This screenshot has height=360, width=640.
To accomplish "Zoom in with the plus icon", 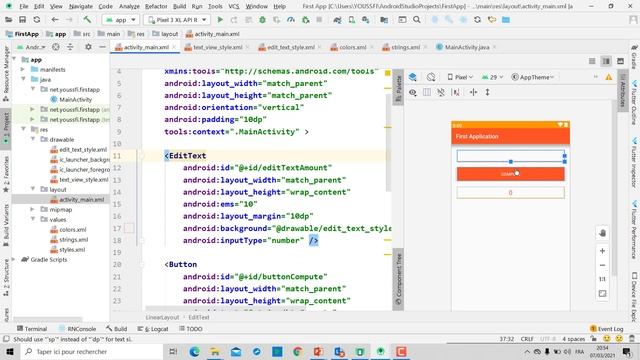I will [x=602, y=251].
